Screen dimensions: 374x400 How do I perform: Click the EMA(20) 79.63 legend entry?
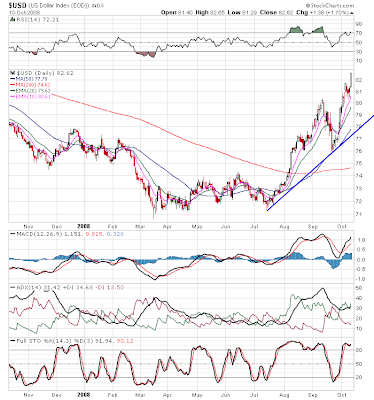pos(33,91)
